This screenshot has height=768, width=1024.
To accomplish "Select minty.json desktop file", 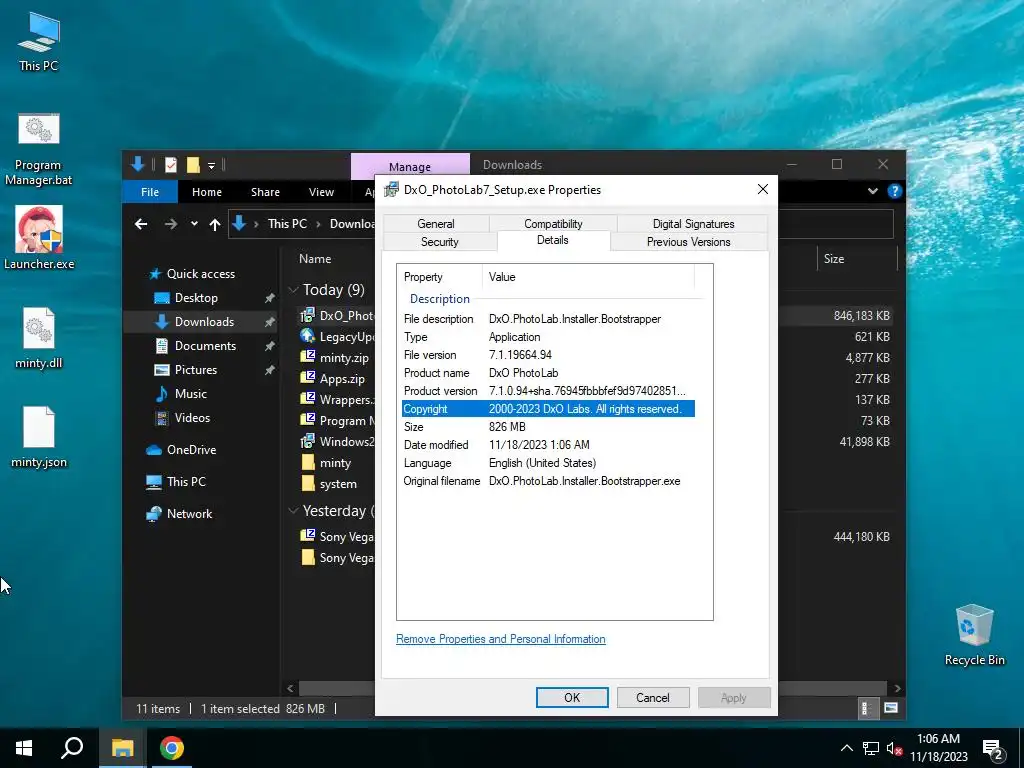I will (x=39, y=437).
